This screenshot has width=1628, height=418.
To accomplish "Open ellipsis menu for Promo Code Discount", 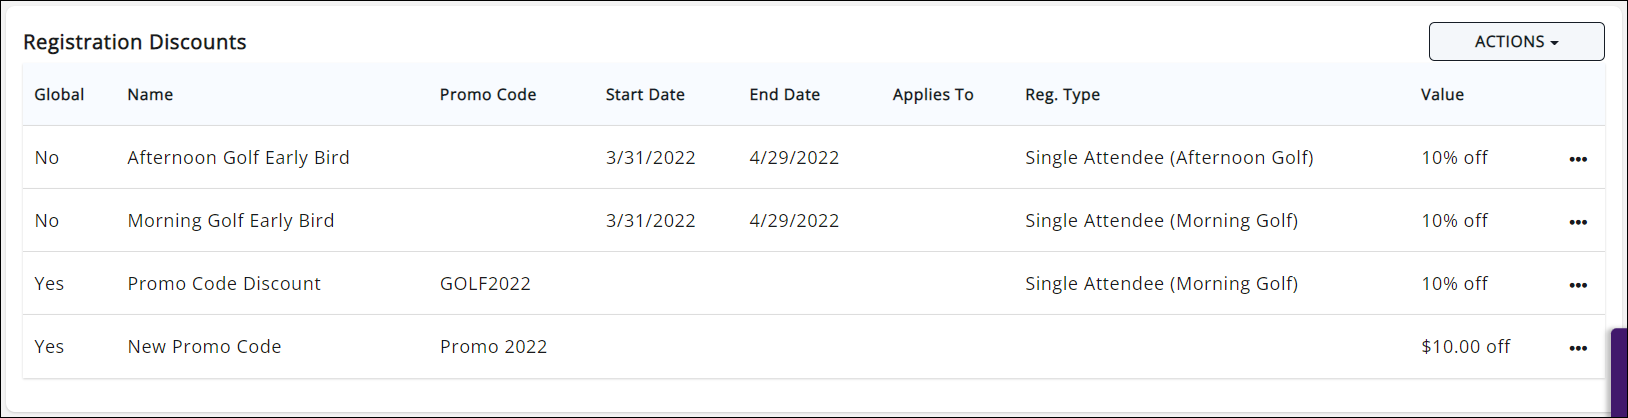I will [x=1578, y=285].
